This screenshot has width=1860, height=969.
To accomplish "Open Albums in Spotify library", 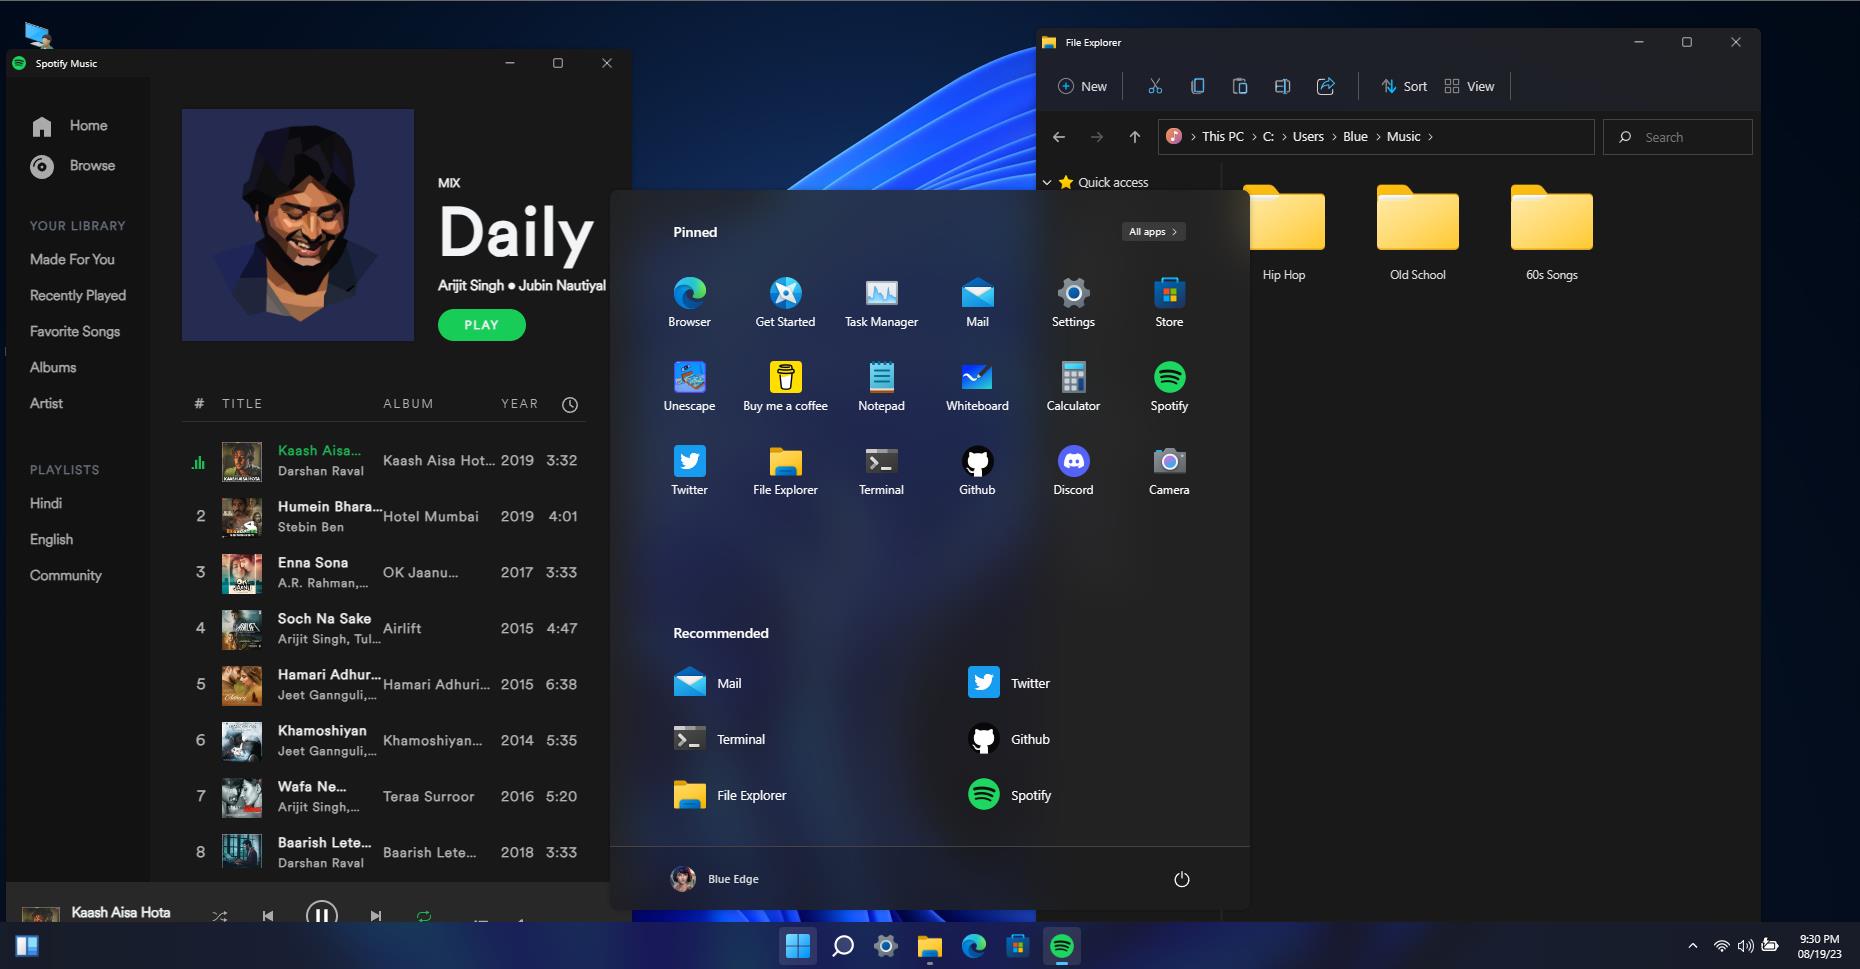I will [53, 367].
